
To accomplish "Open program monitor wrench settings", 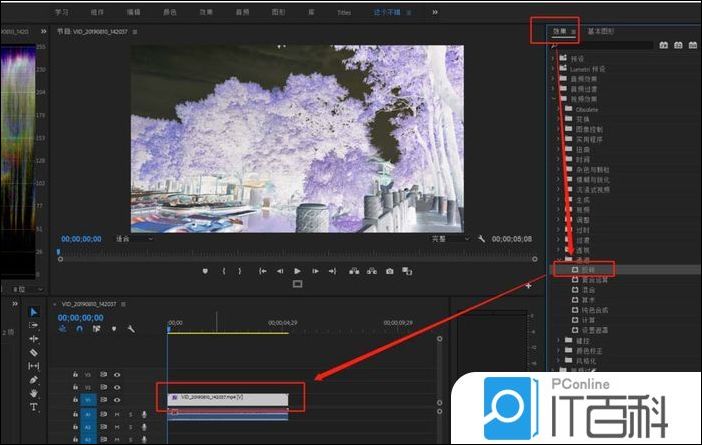I will (482, 239).
